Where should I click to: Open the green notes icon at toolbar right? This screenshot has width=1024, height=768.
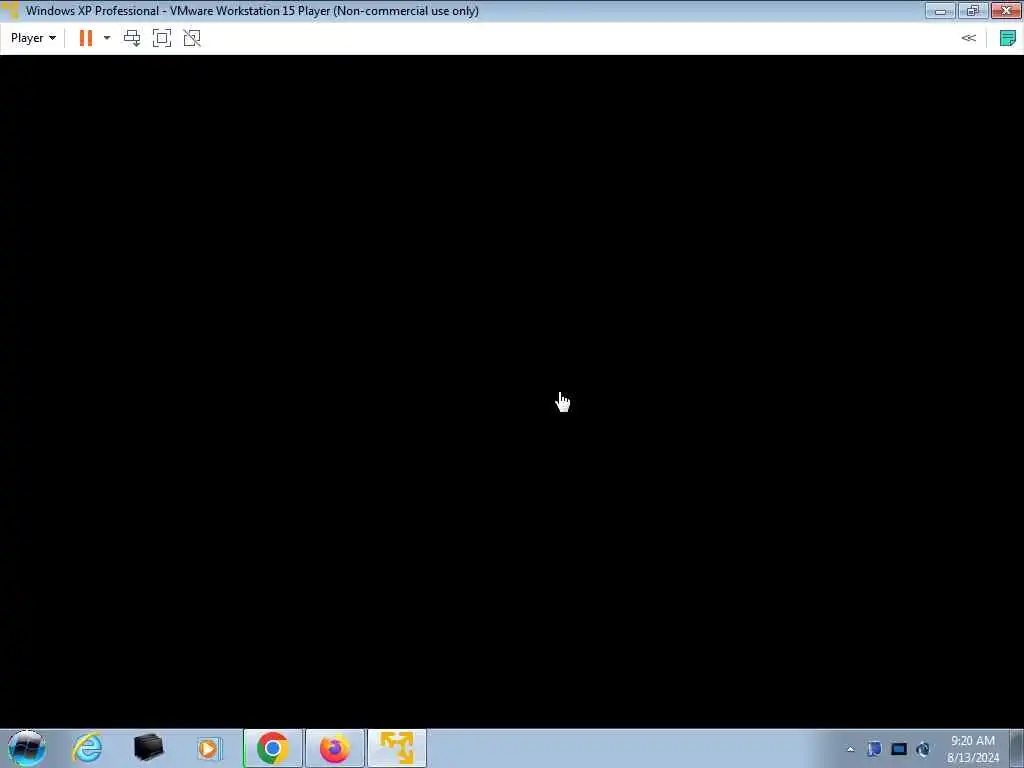click(1008, 38)
